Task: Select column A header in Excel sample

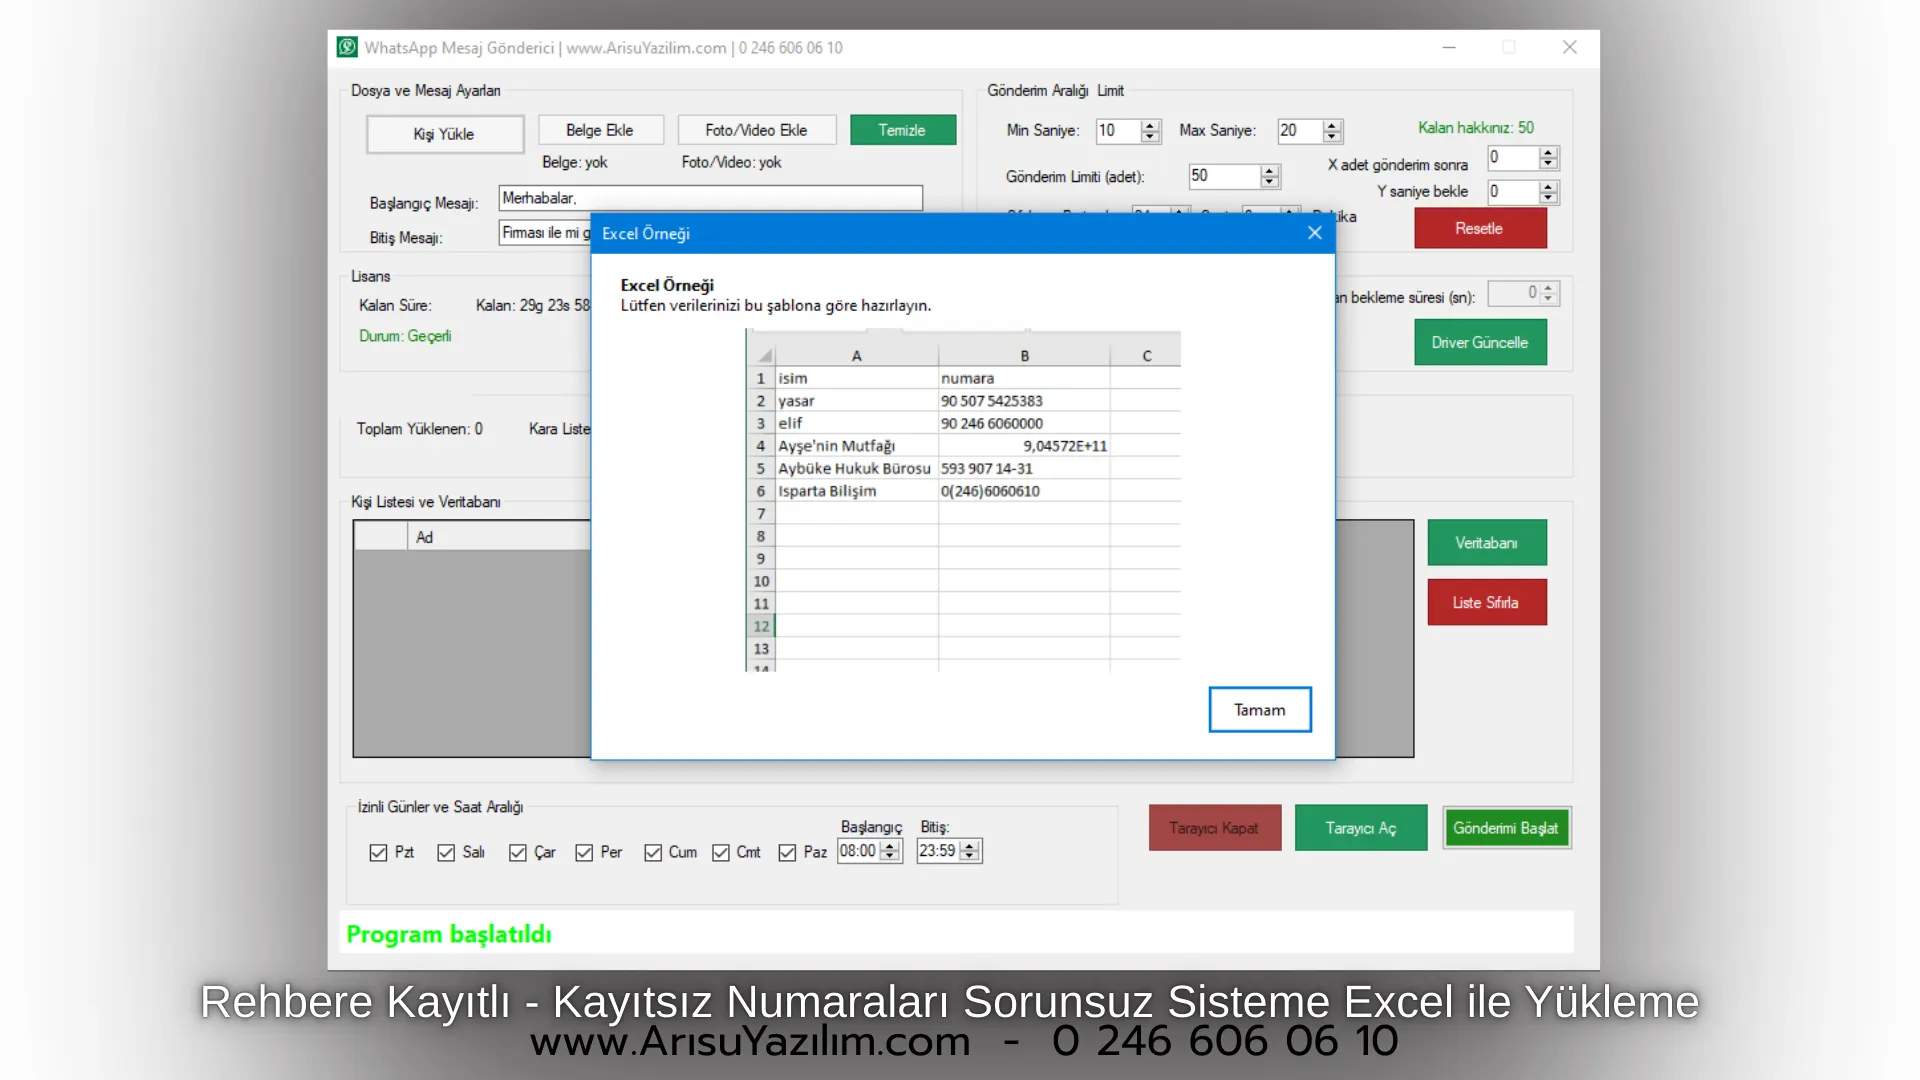Action: 856,355
